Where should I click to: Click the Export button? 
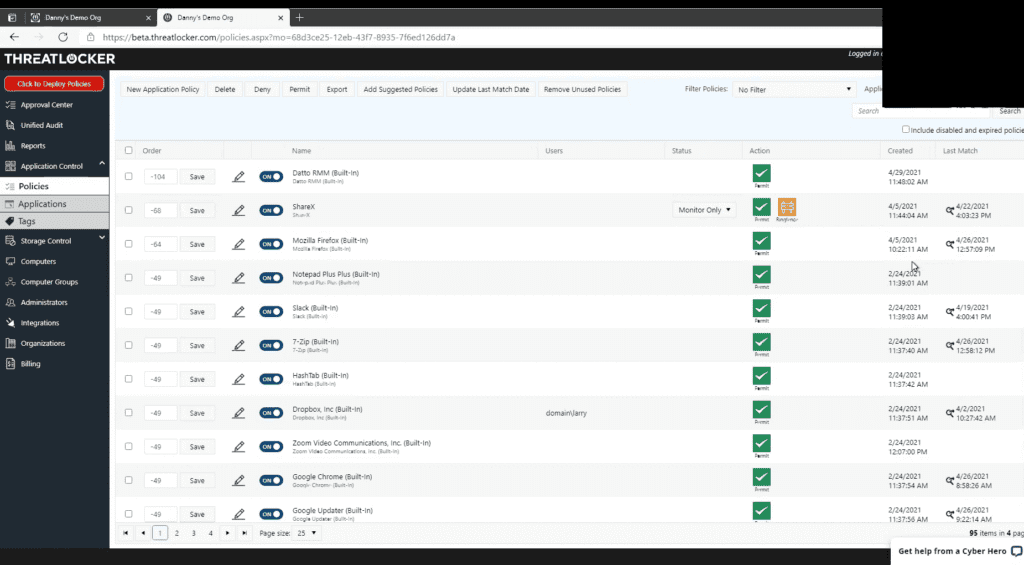pyautogui.click(x=337, y=89)
